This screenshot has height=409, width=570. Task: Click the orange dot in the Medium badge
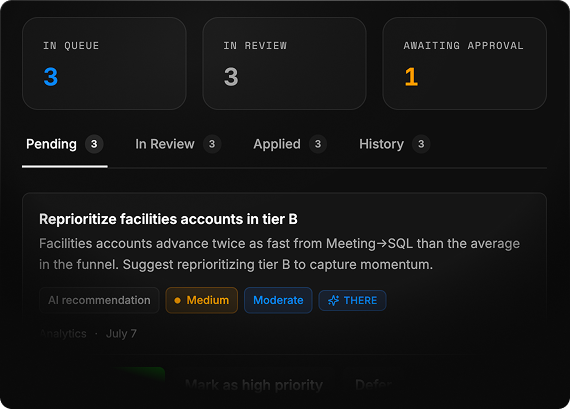177,300
